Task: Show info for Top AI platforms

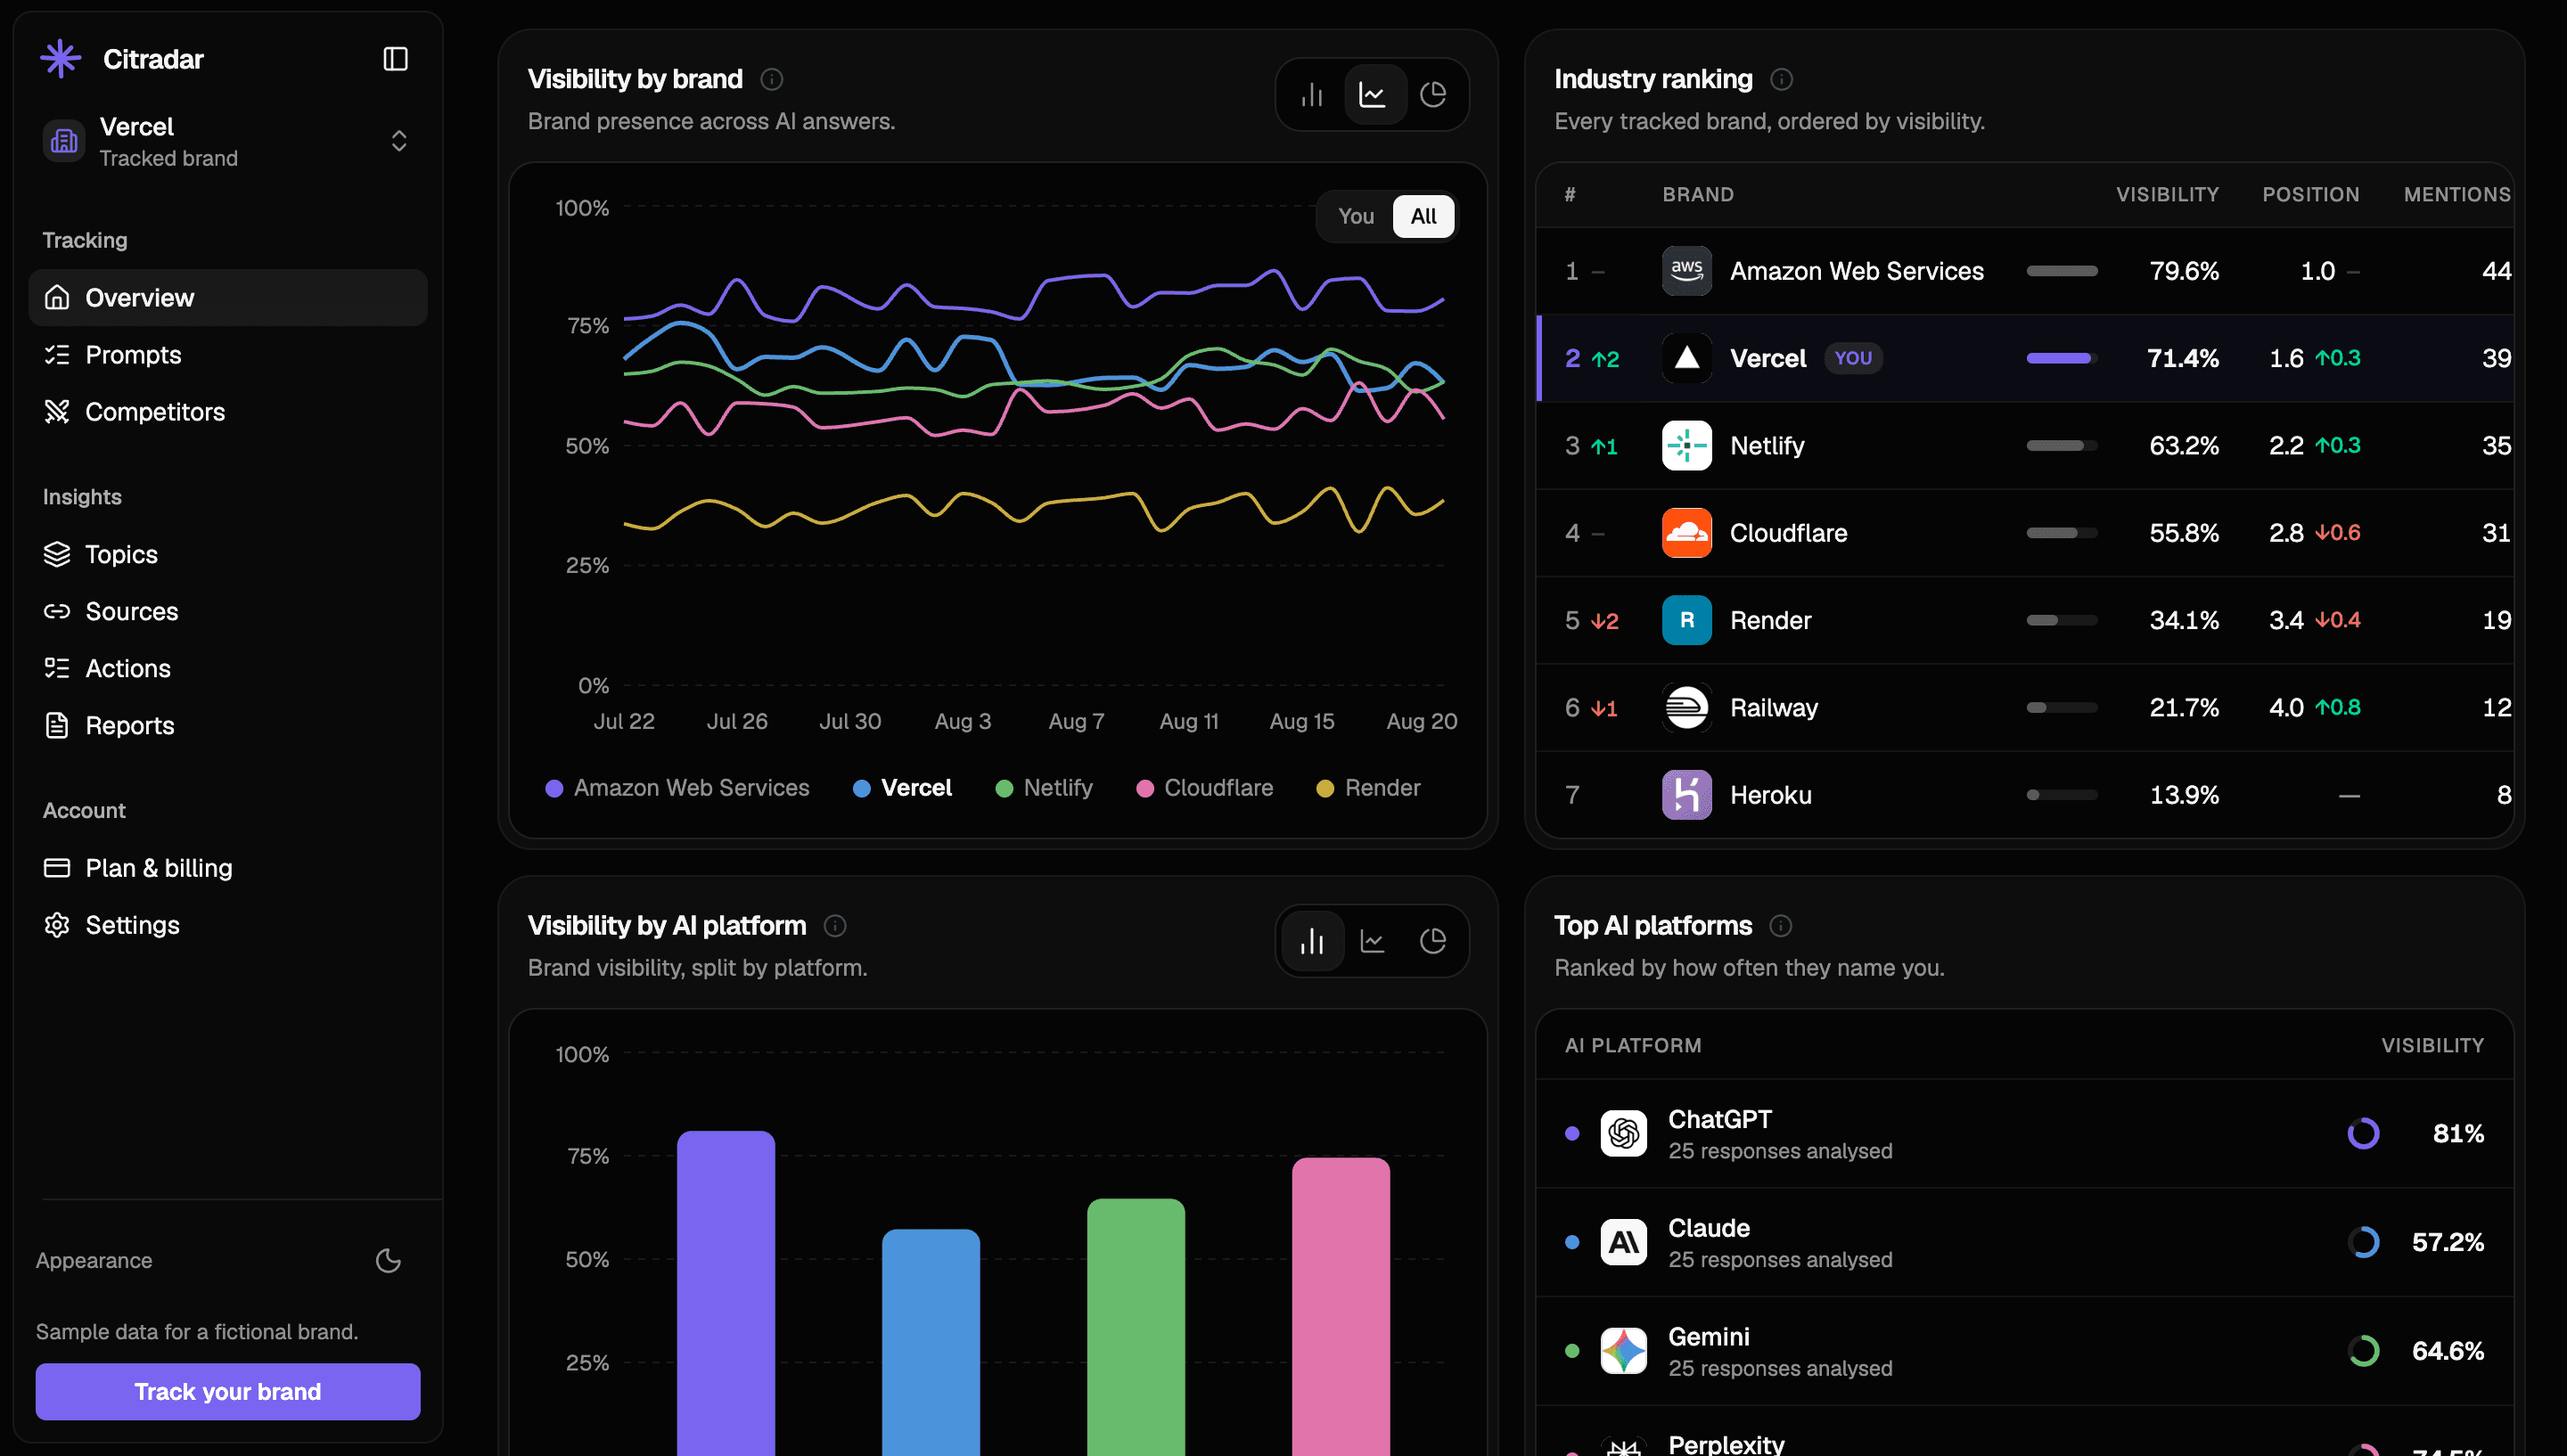Action: coord(1780,926)
